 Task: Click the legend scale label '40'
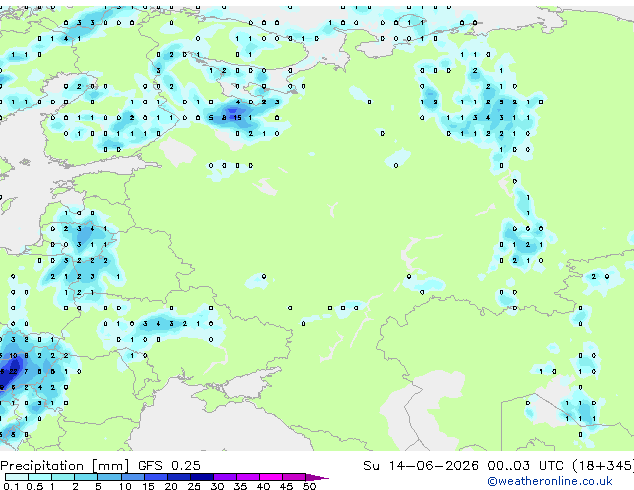coord(263,486)
